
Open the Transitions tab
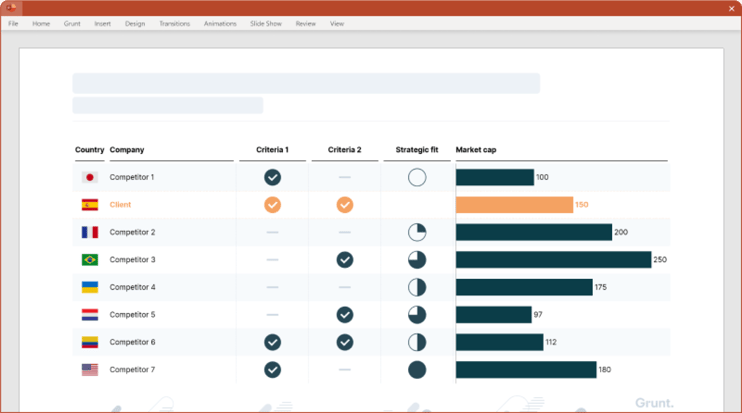174,23
